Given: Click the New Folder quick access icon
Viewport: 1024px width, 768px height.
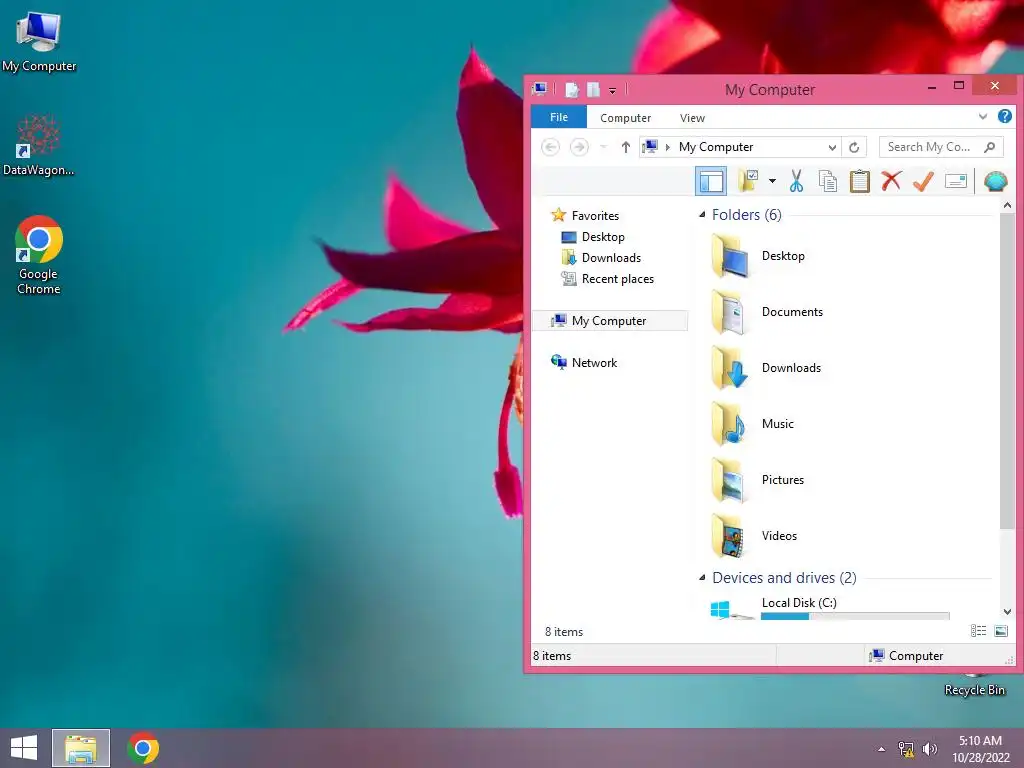Looking at the screenshot, I should (593, 89).
